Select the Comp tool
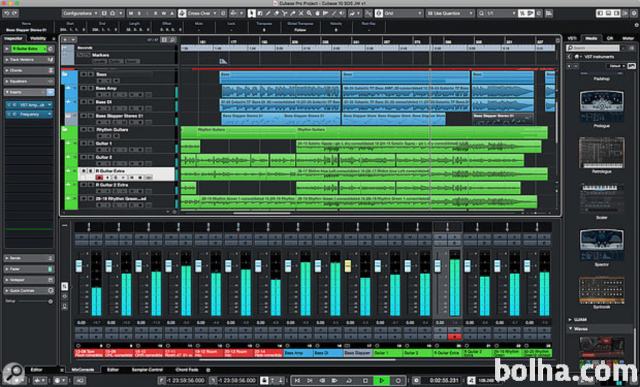This screenshot has height=387, width=640. [x=317, y=13]
